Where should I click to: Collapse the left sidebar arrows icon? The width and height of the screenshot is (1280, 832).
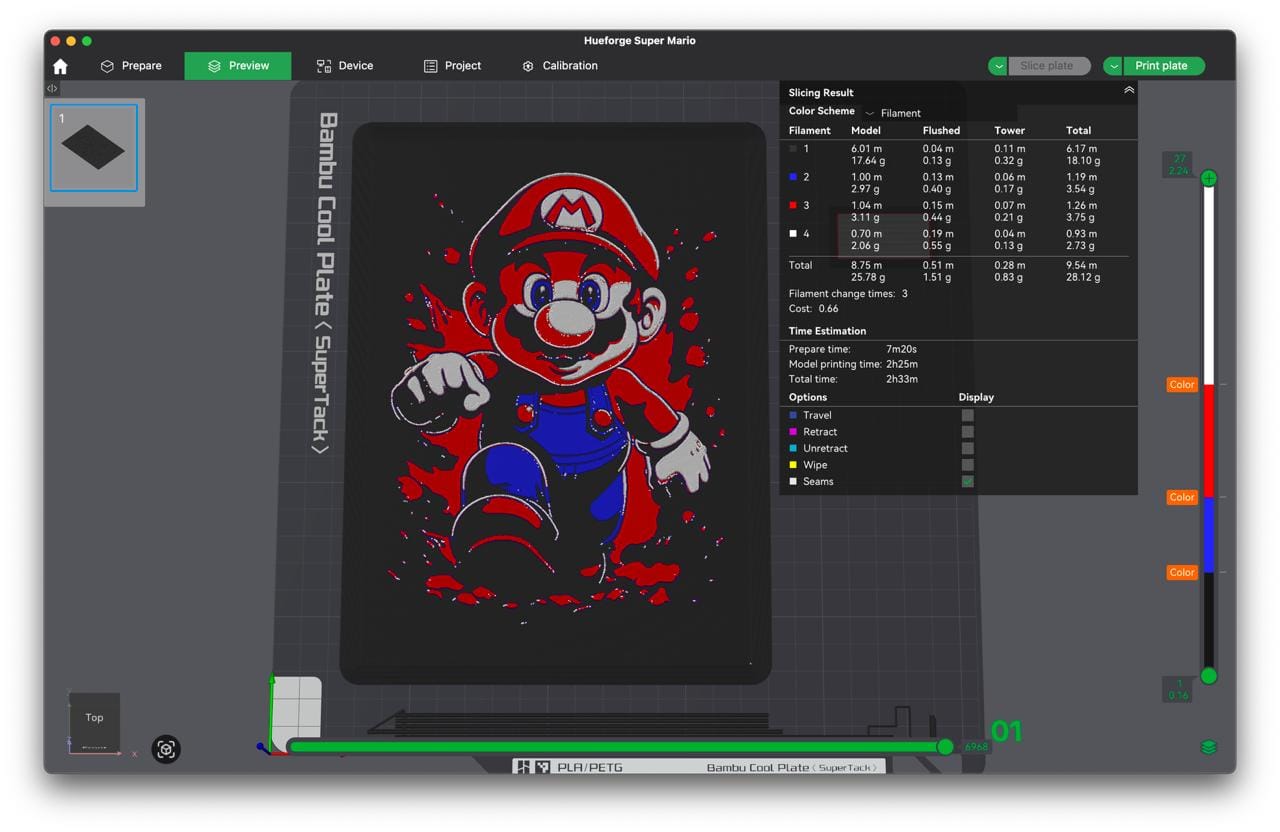pos(52,89)
